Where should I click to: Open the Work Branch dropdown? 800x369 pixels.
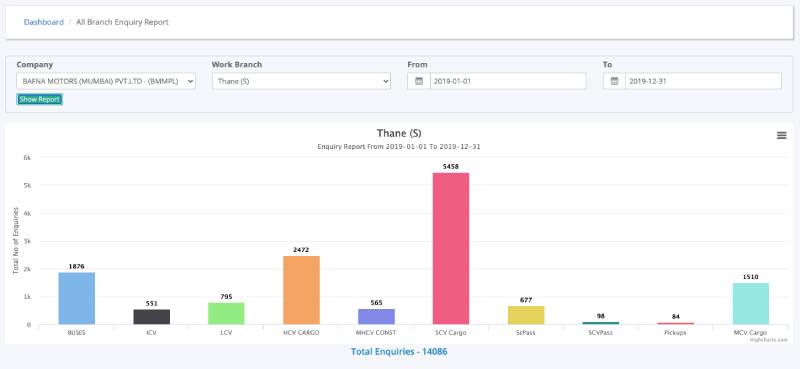(x=301, y=81)
